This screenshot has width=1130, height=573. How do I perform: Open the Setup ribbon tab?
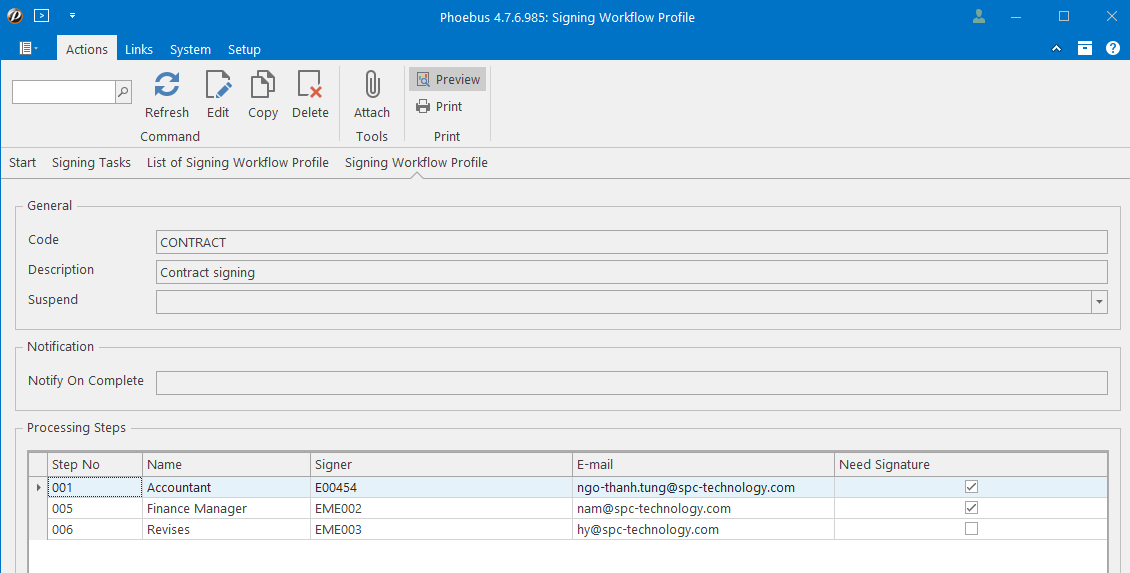click(244, 49)
